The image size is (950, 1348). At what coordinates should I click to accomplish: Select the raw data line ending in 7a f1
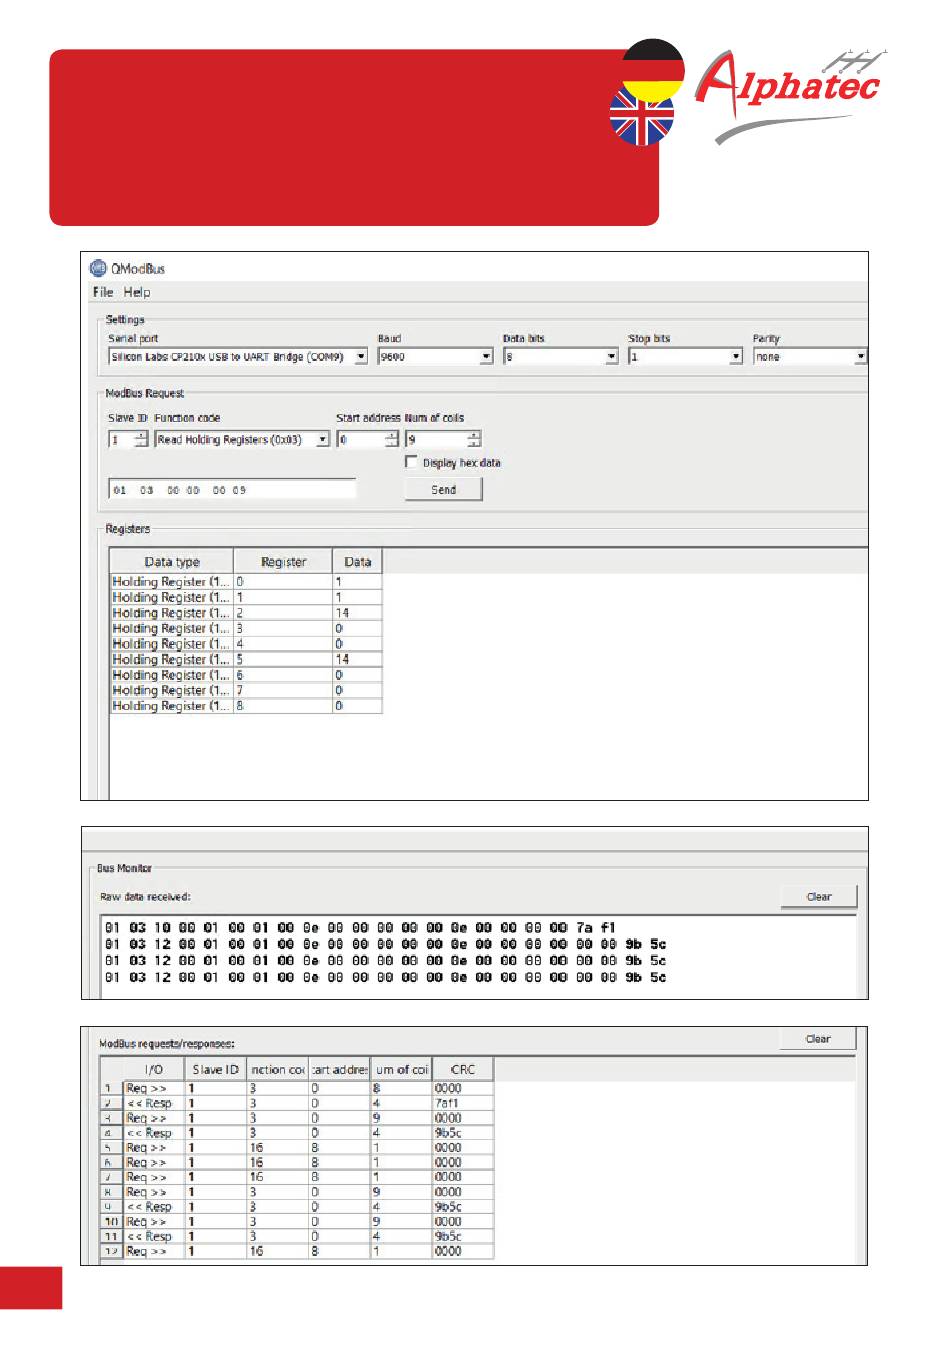pyautogui.click(x=360, y=928)
